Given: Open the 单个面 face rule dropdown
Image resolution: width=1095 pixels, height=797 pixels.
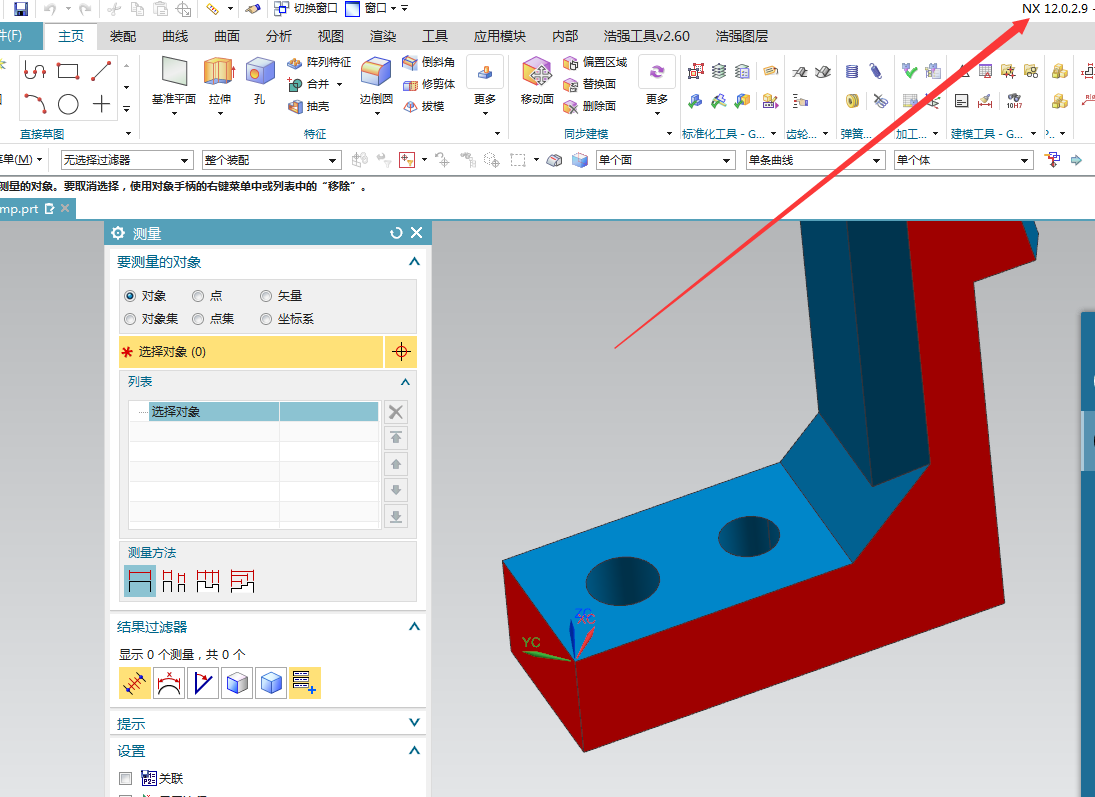Looking at the screenshot, I should (x=666, y=161).
